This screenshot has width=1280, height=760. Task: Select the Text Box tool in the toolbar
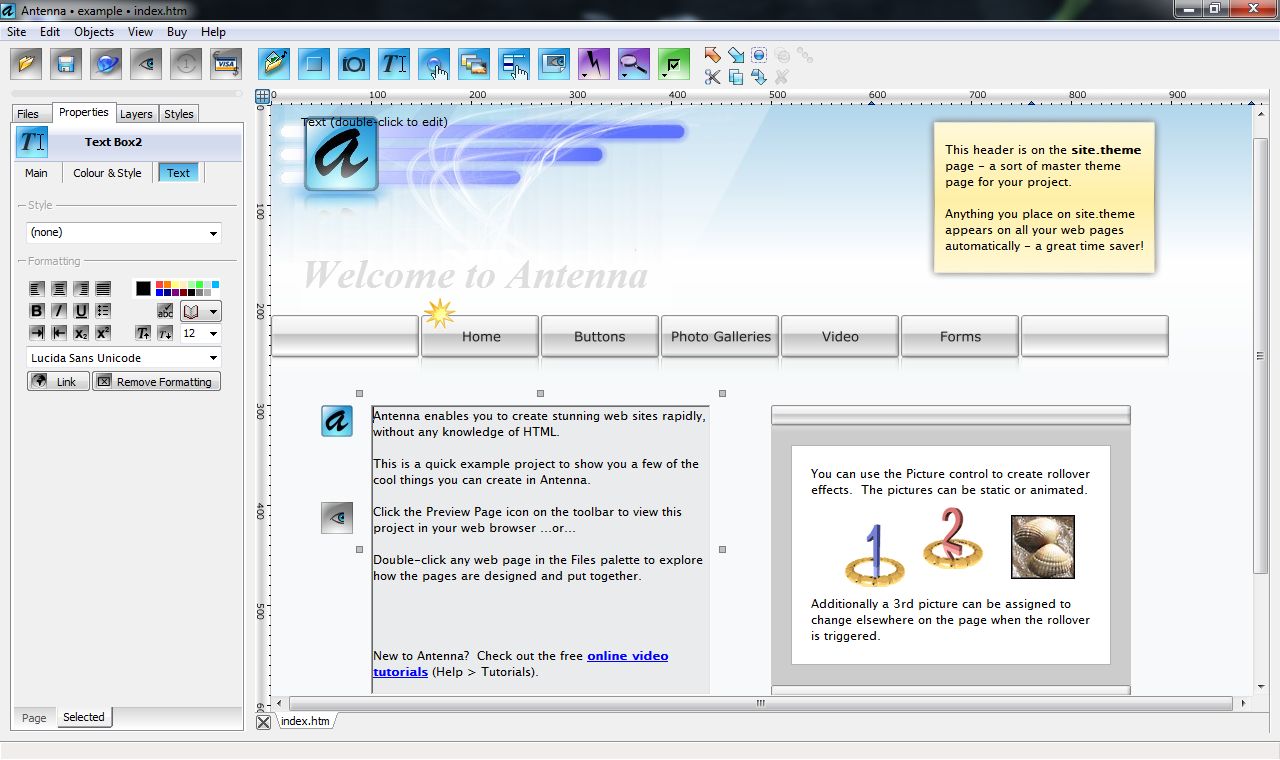coord(394,64)
